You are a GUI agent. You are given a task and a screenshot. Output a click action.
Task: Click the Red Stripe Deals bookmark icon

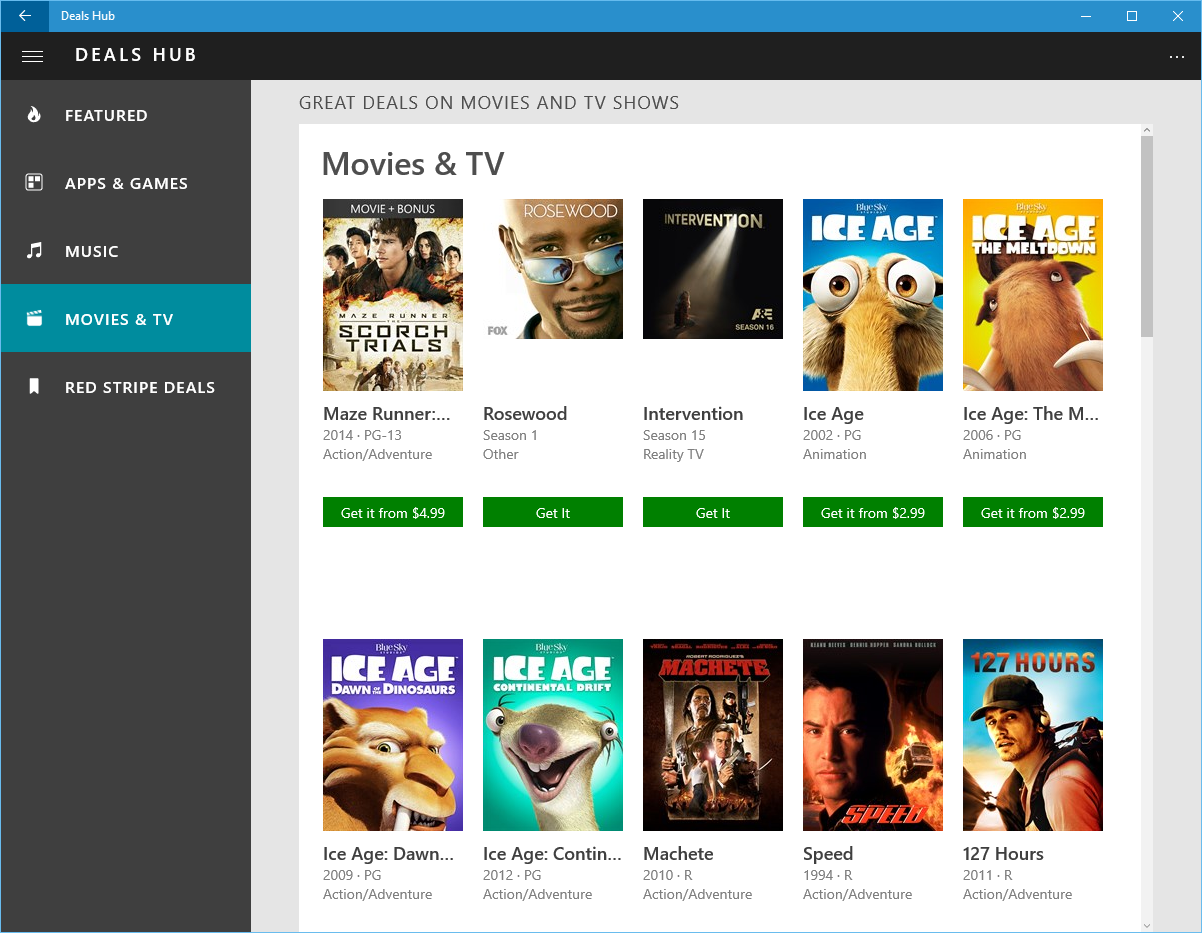point(34,387)
